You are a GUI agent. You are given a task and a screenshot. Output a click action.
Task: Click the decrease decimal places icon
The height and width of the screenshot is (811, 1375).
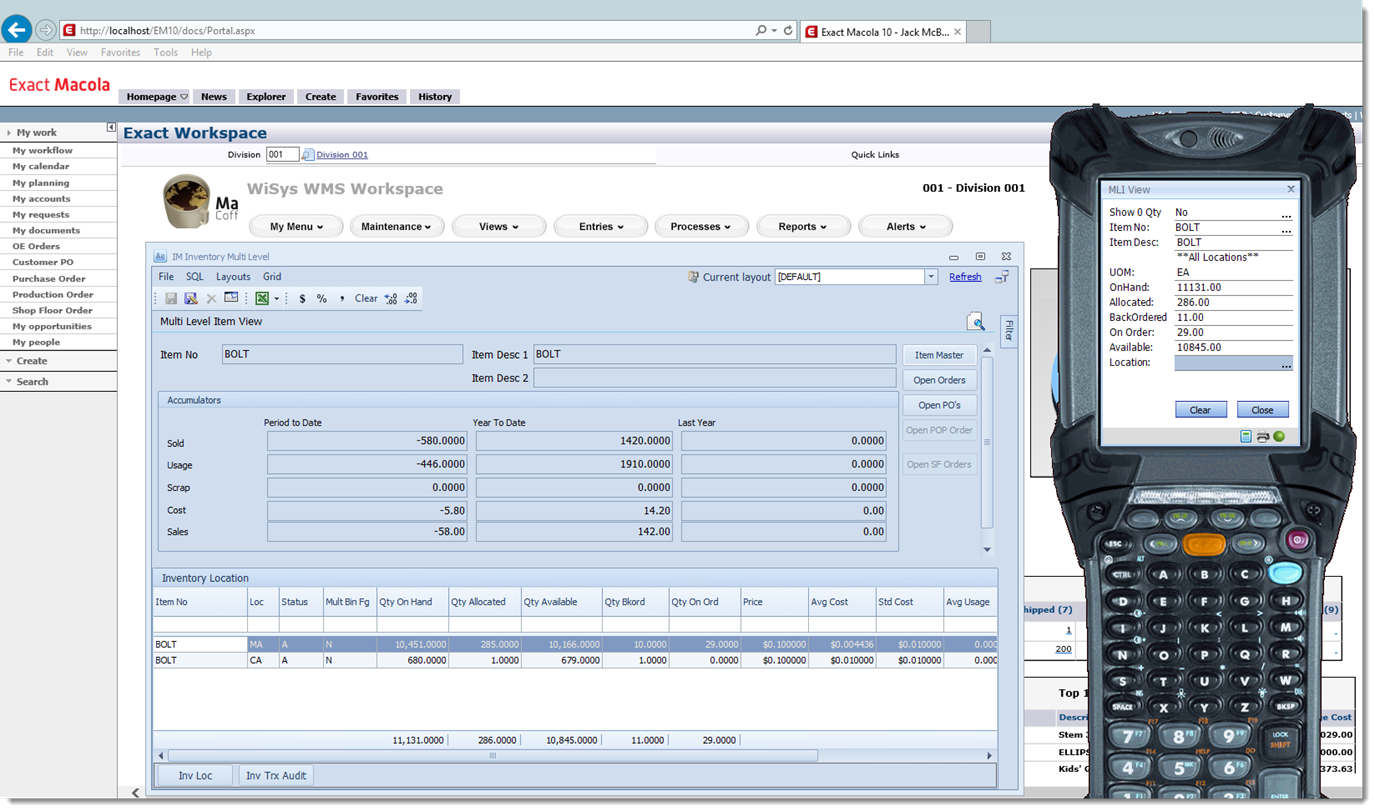tap(411, 298)
